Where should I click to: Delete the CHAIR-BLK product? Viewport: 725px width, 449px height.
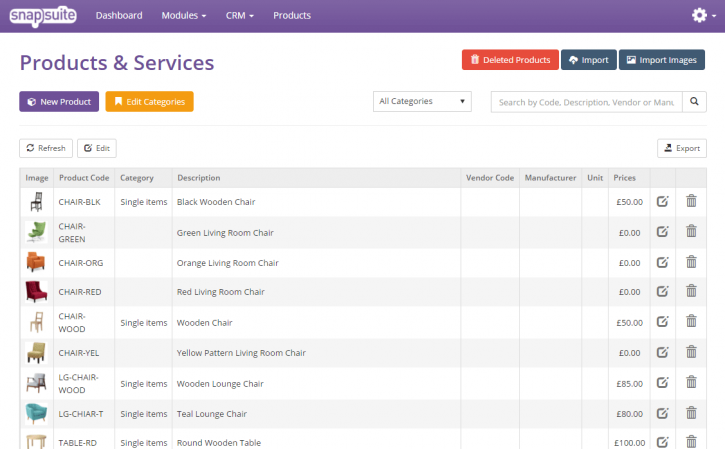click(691, 201)
